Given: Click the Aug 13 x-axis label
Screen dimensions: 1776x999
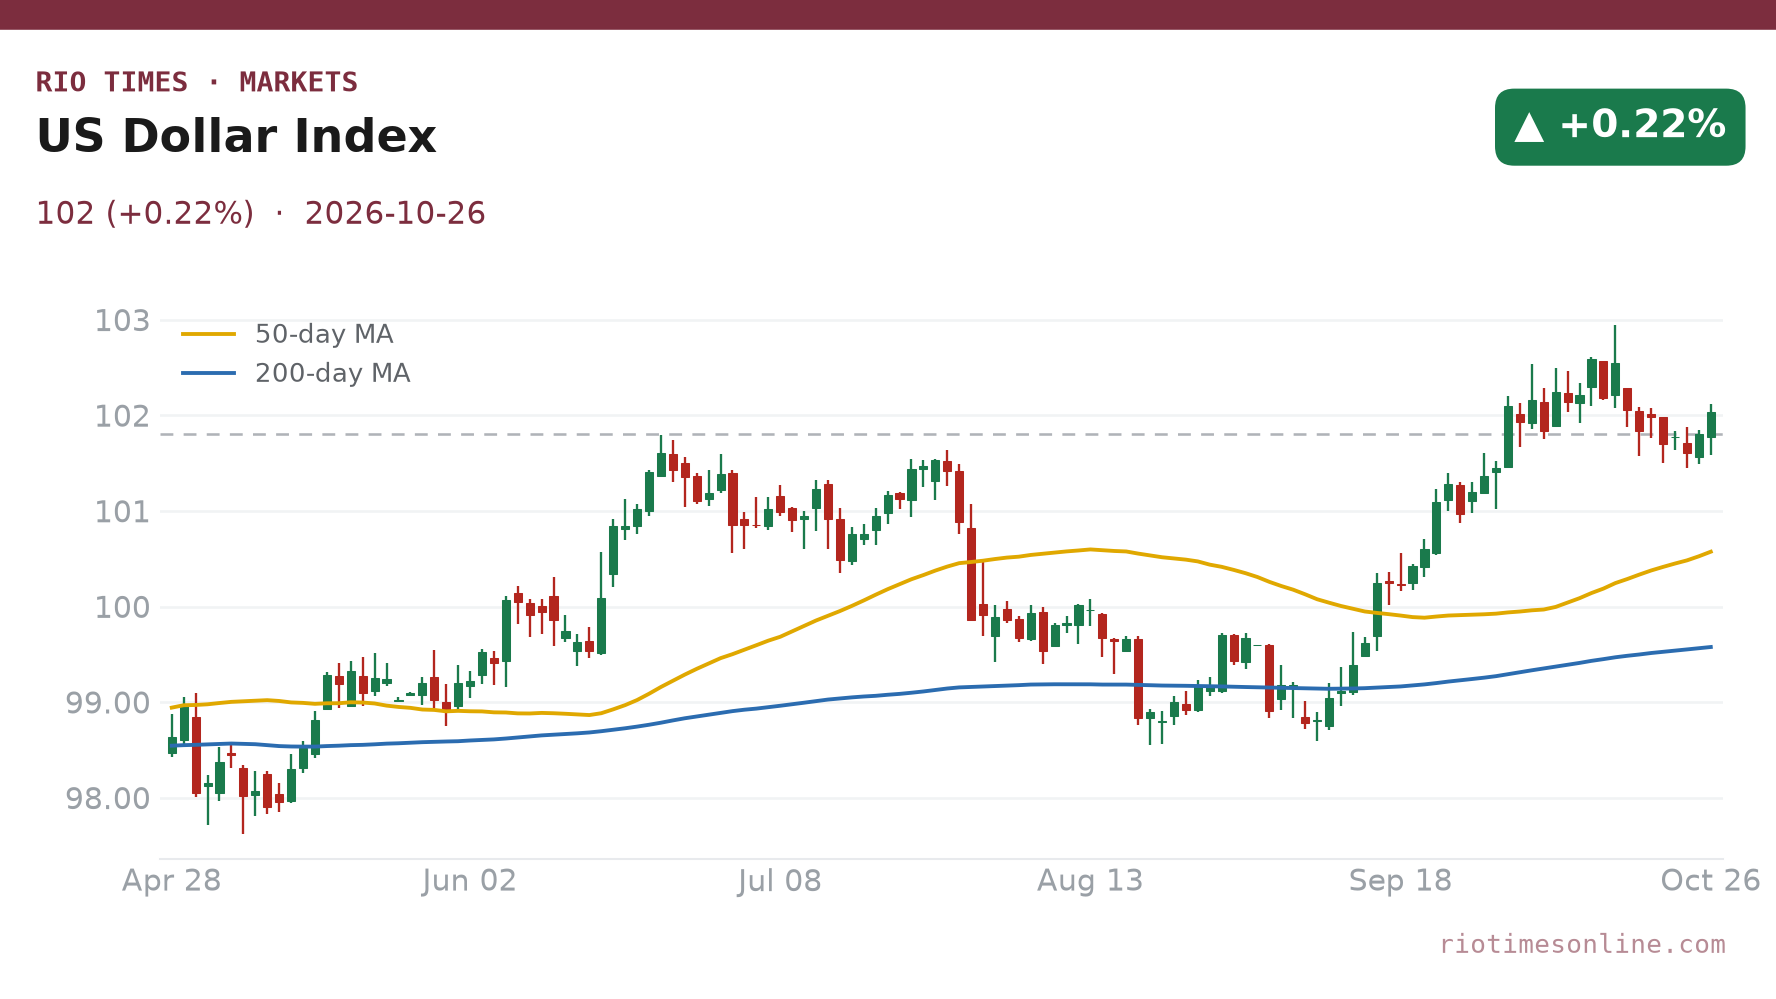Looking at the screenshot, I should (x=1090, y=881).
